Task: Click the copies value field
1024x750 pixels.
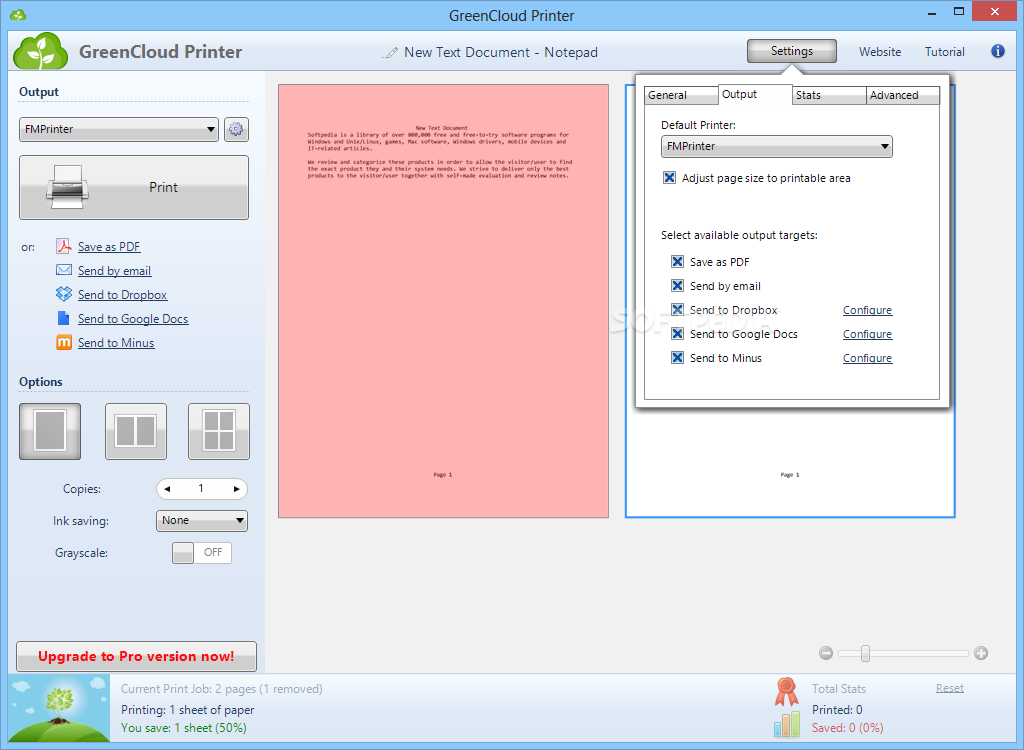Action: 201,489
